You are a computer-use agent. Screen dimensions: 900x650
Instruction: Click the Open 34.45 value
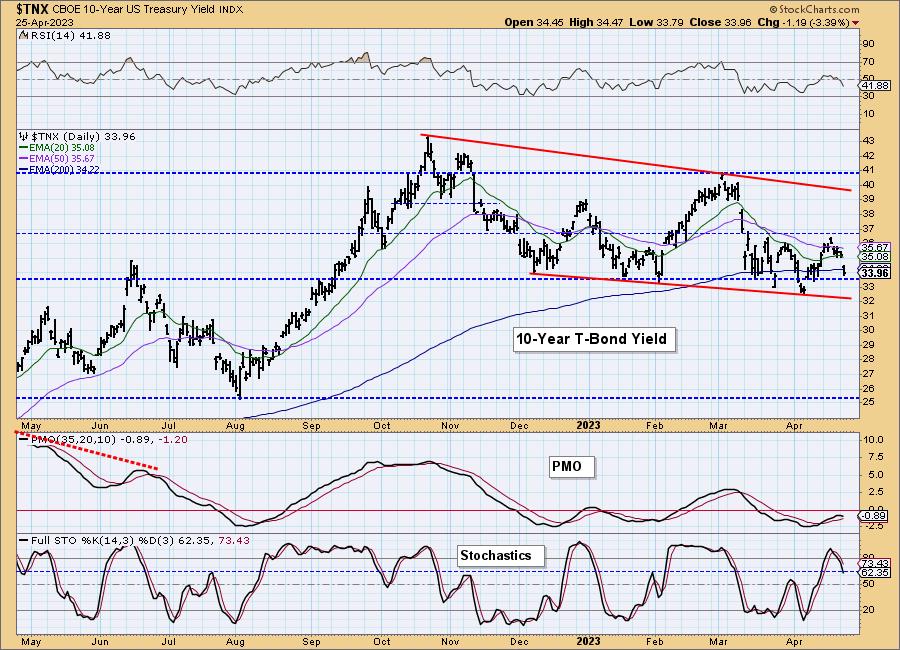(534, 22)
